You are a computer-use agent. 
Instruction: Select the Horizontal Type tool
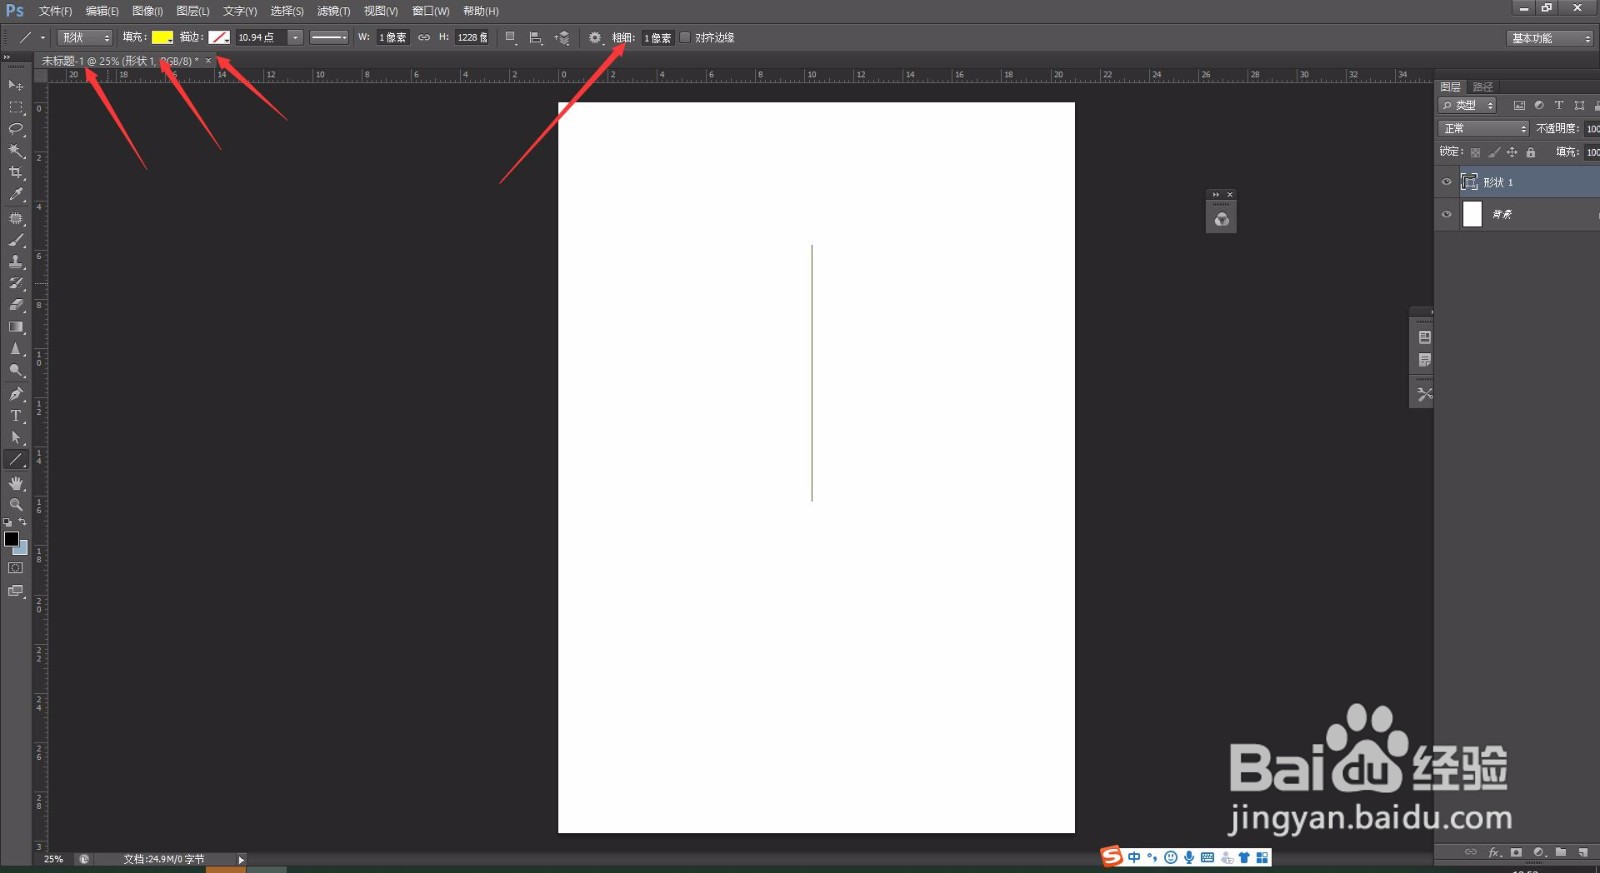(x=16, y=416)
